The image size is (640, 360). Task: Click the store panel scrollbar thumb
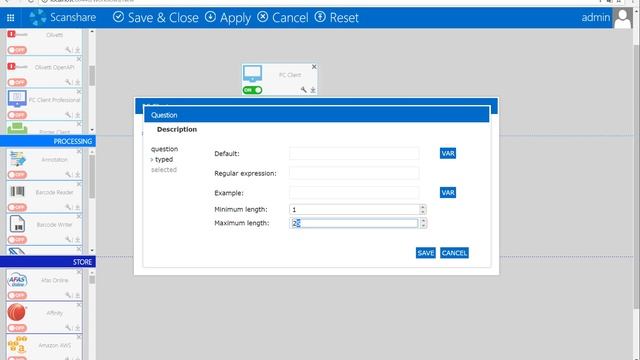tap(92, 280)
